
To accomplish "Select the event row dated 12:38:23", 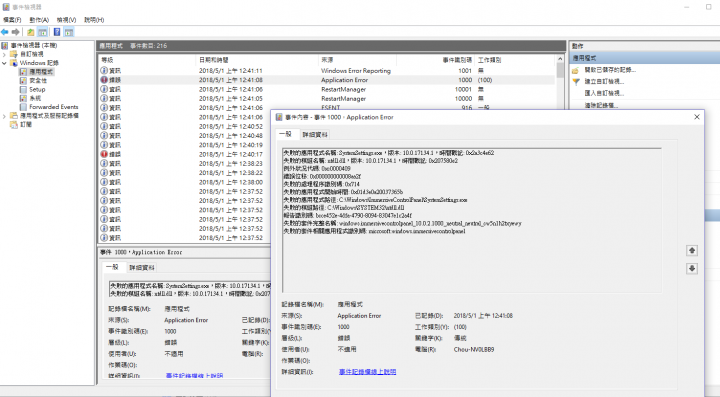I will point(185,164).
